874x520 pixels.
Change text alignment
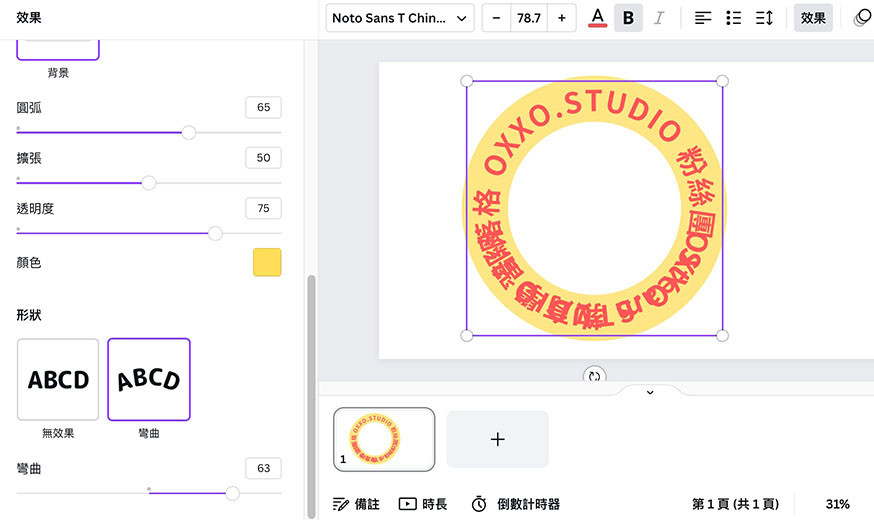pos(703,18)
